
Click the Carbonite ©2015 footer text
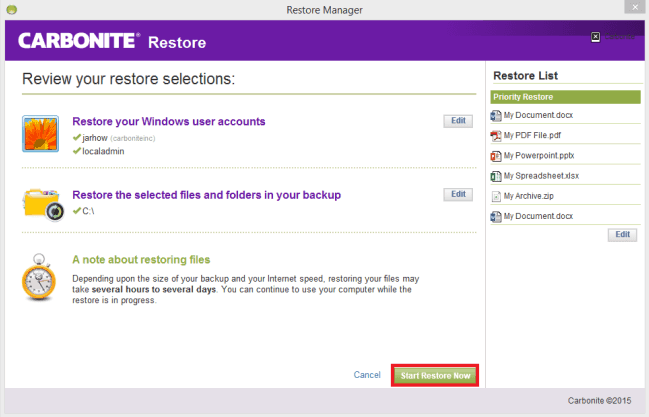[x=599, y=400]
